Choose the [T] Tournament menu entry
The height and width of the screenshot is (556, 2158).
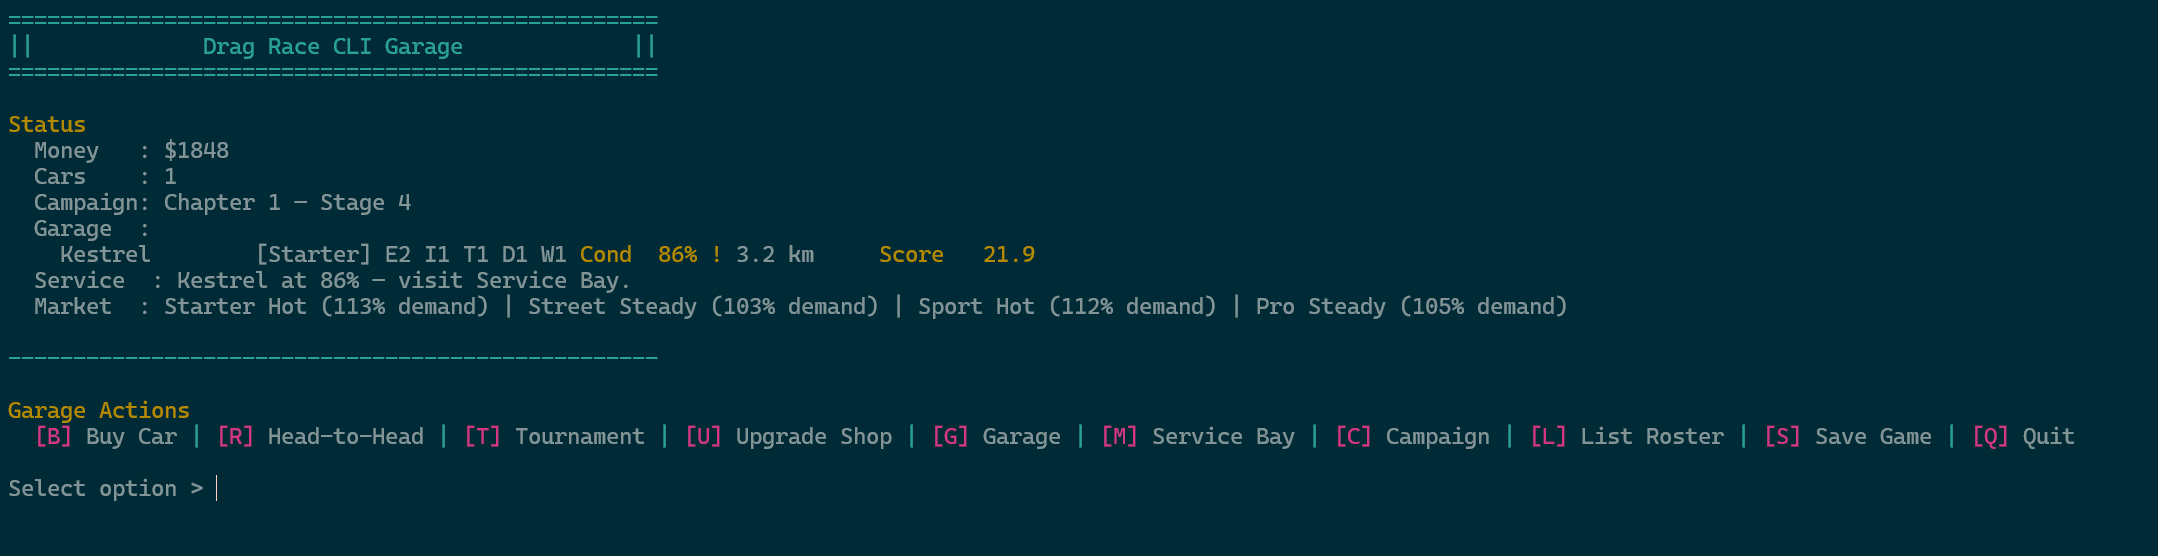coord(554,437)
